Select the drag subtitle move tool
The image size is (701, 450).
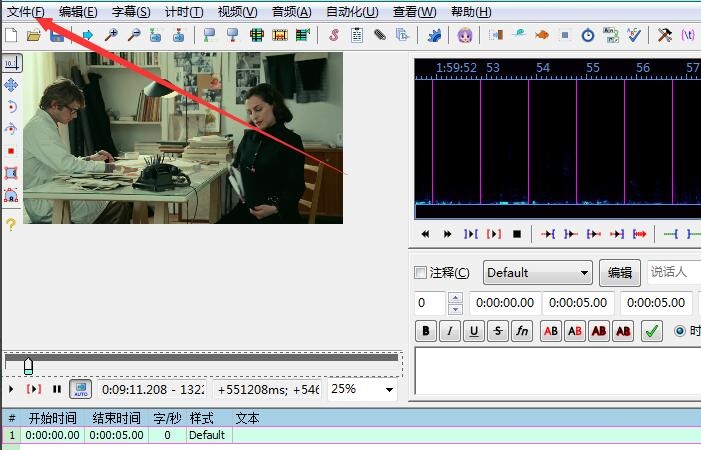[x=11, y=85]
